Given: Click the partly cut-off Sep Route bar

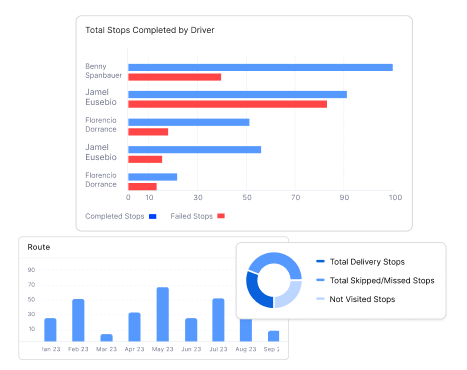Looking at the screenshot, I should pos(273,336).
